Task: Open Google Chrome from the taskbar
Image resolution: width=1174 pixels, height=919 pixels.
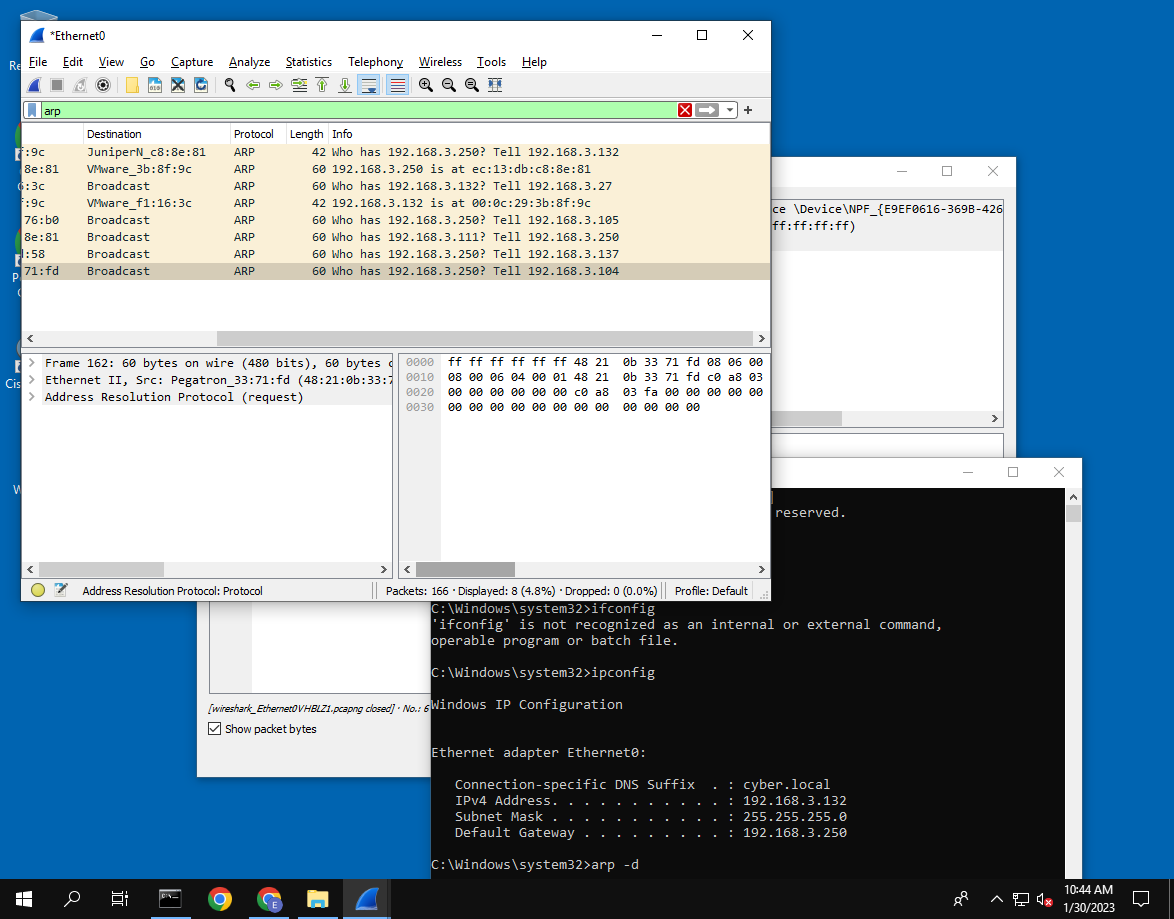Action: tap(219, 899)
